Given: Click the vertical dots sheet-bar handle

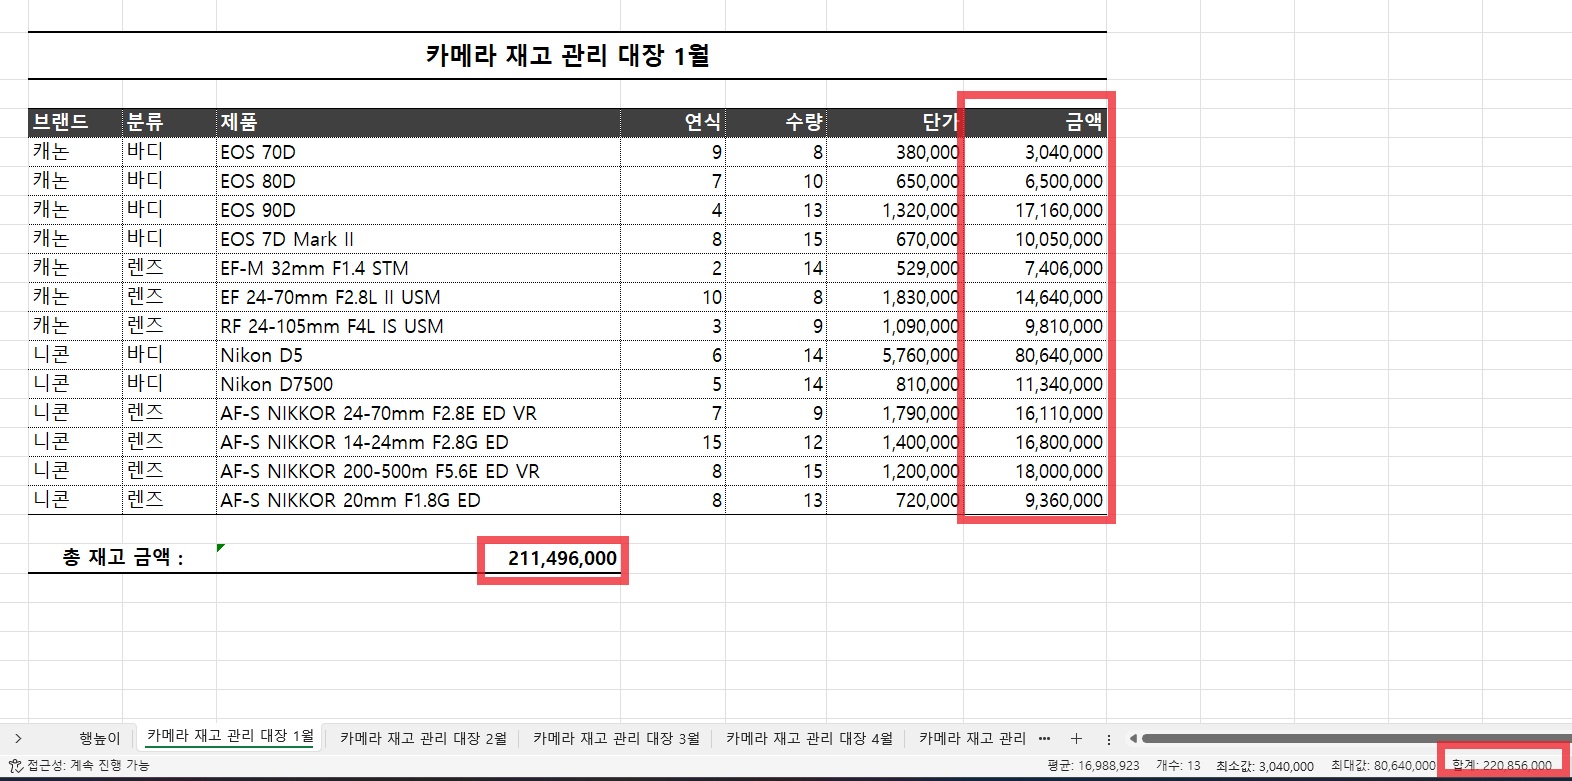Looking at the screenshot, I should [x=1109, y=739].
